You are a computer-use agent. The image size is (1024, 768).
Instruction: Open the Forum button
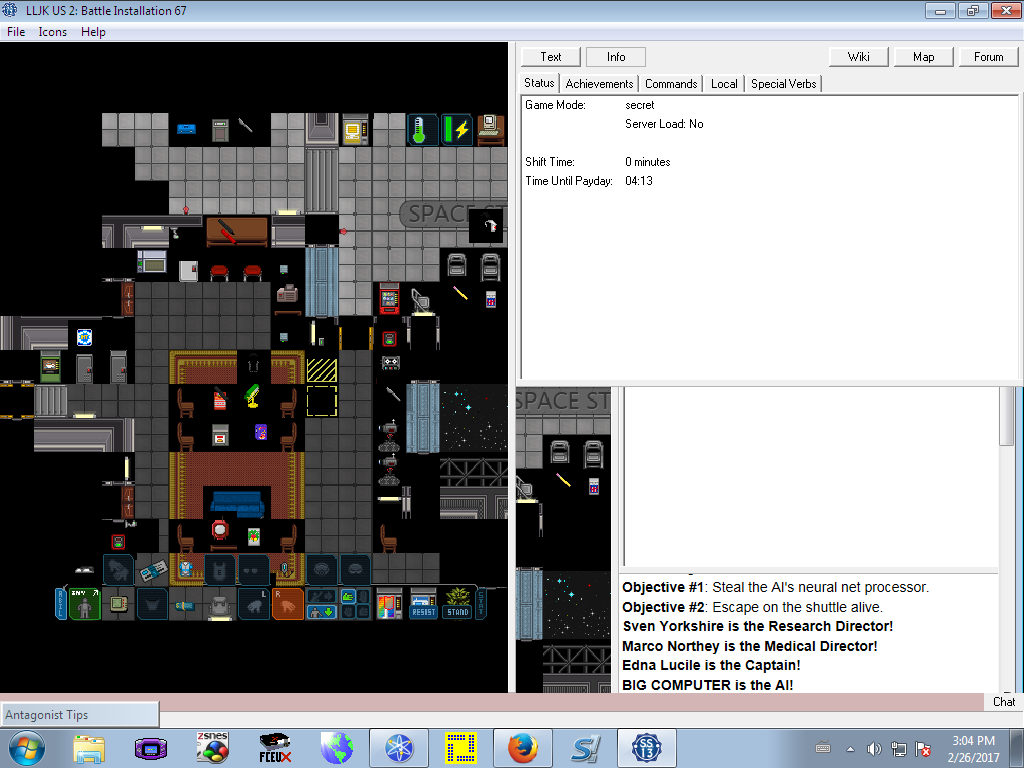click(988, 57)
